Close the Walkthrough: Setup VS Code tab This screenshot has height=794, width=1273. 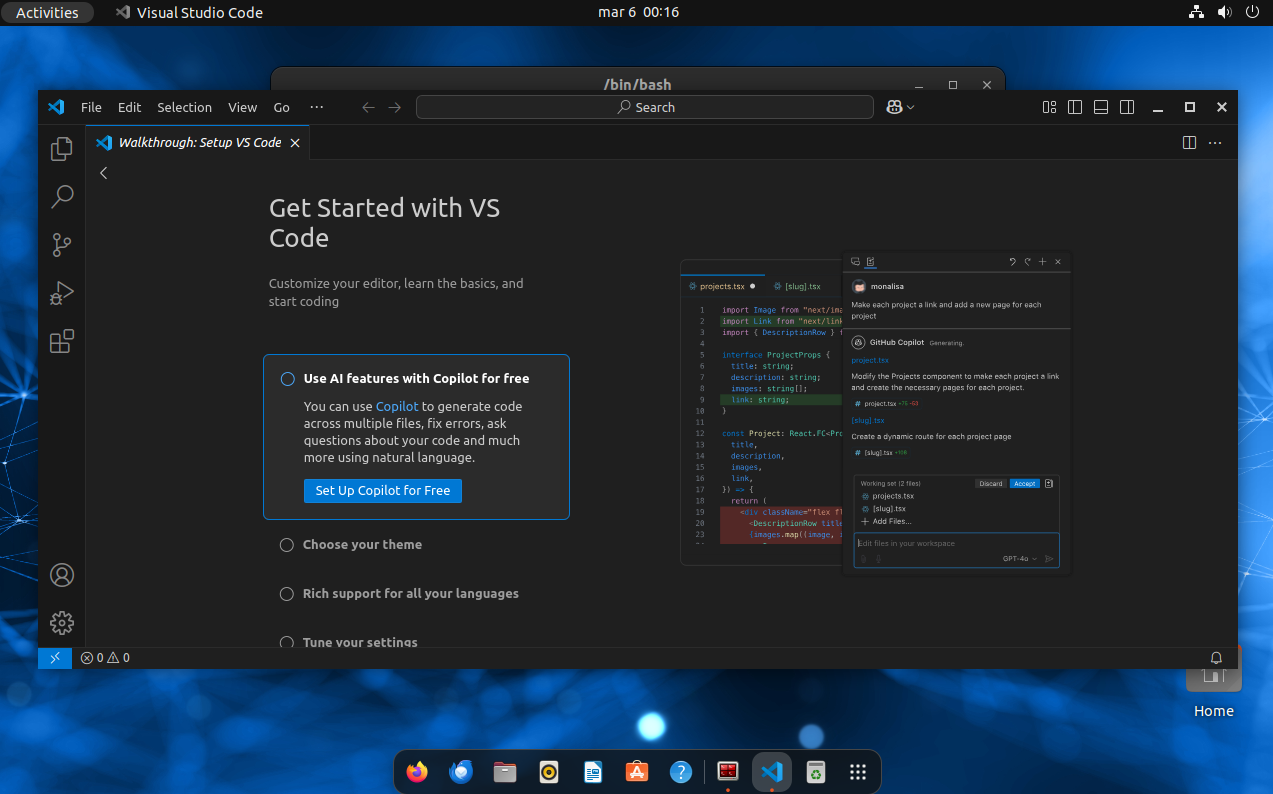295,143
